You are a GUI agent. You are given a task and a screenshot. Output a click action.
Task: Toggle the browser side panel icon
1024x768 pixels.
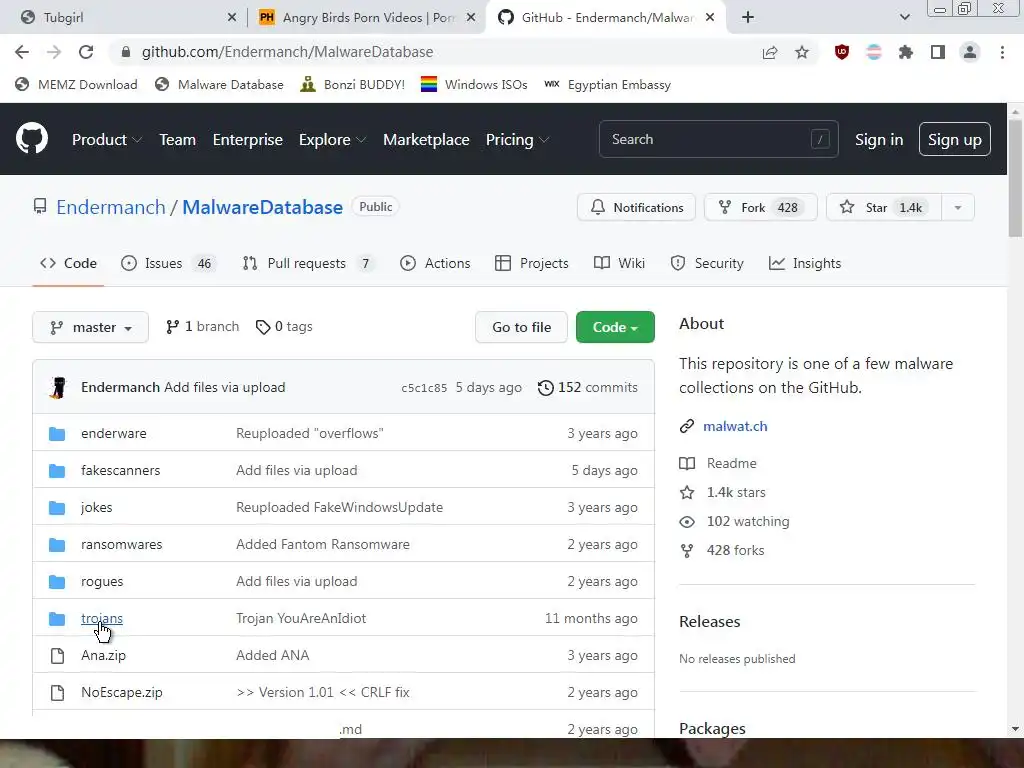938,52
